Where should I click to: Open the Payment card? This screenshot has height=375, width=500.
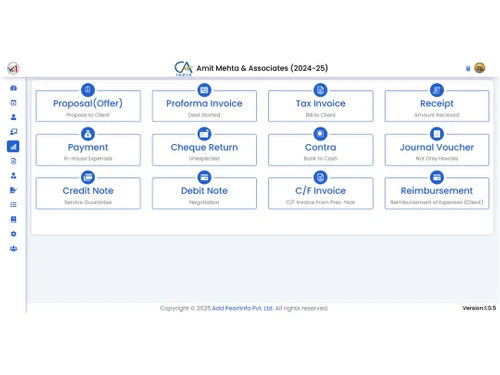[88, 150]
